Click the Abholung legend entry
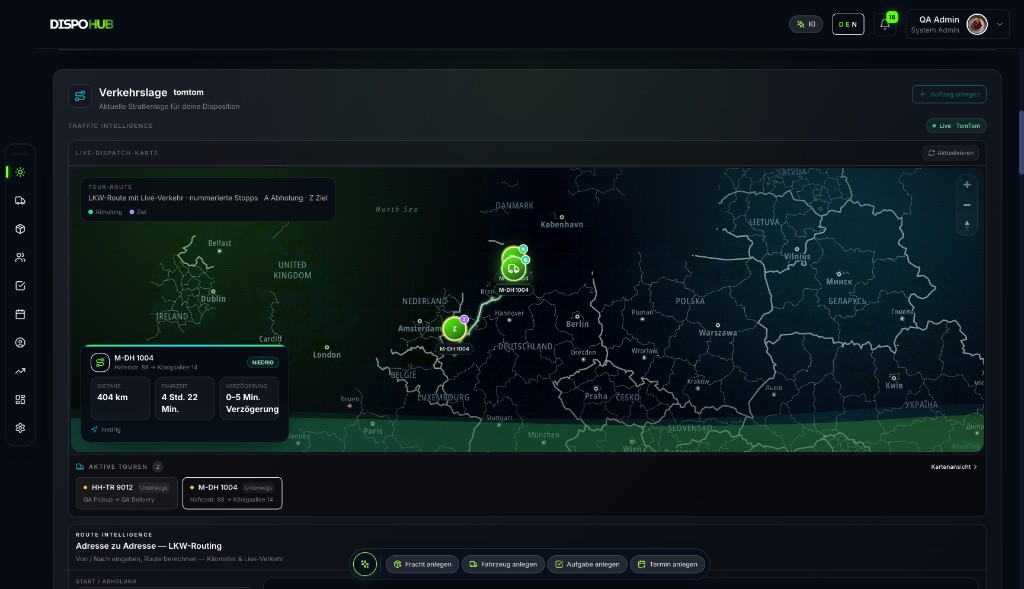Screen dimensions: 1024x589 (105, 212)
